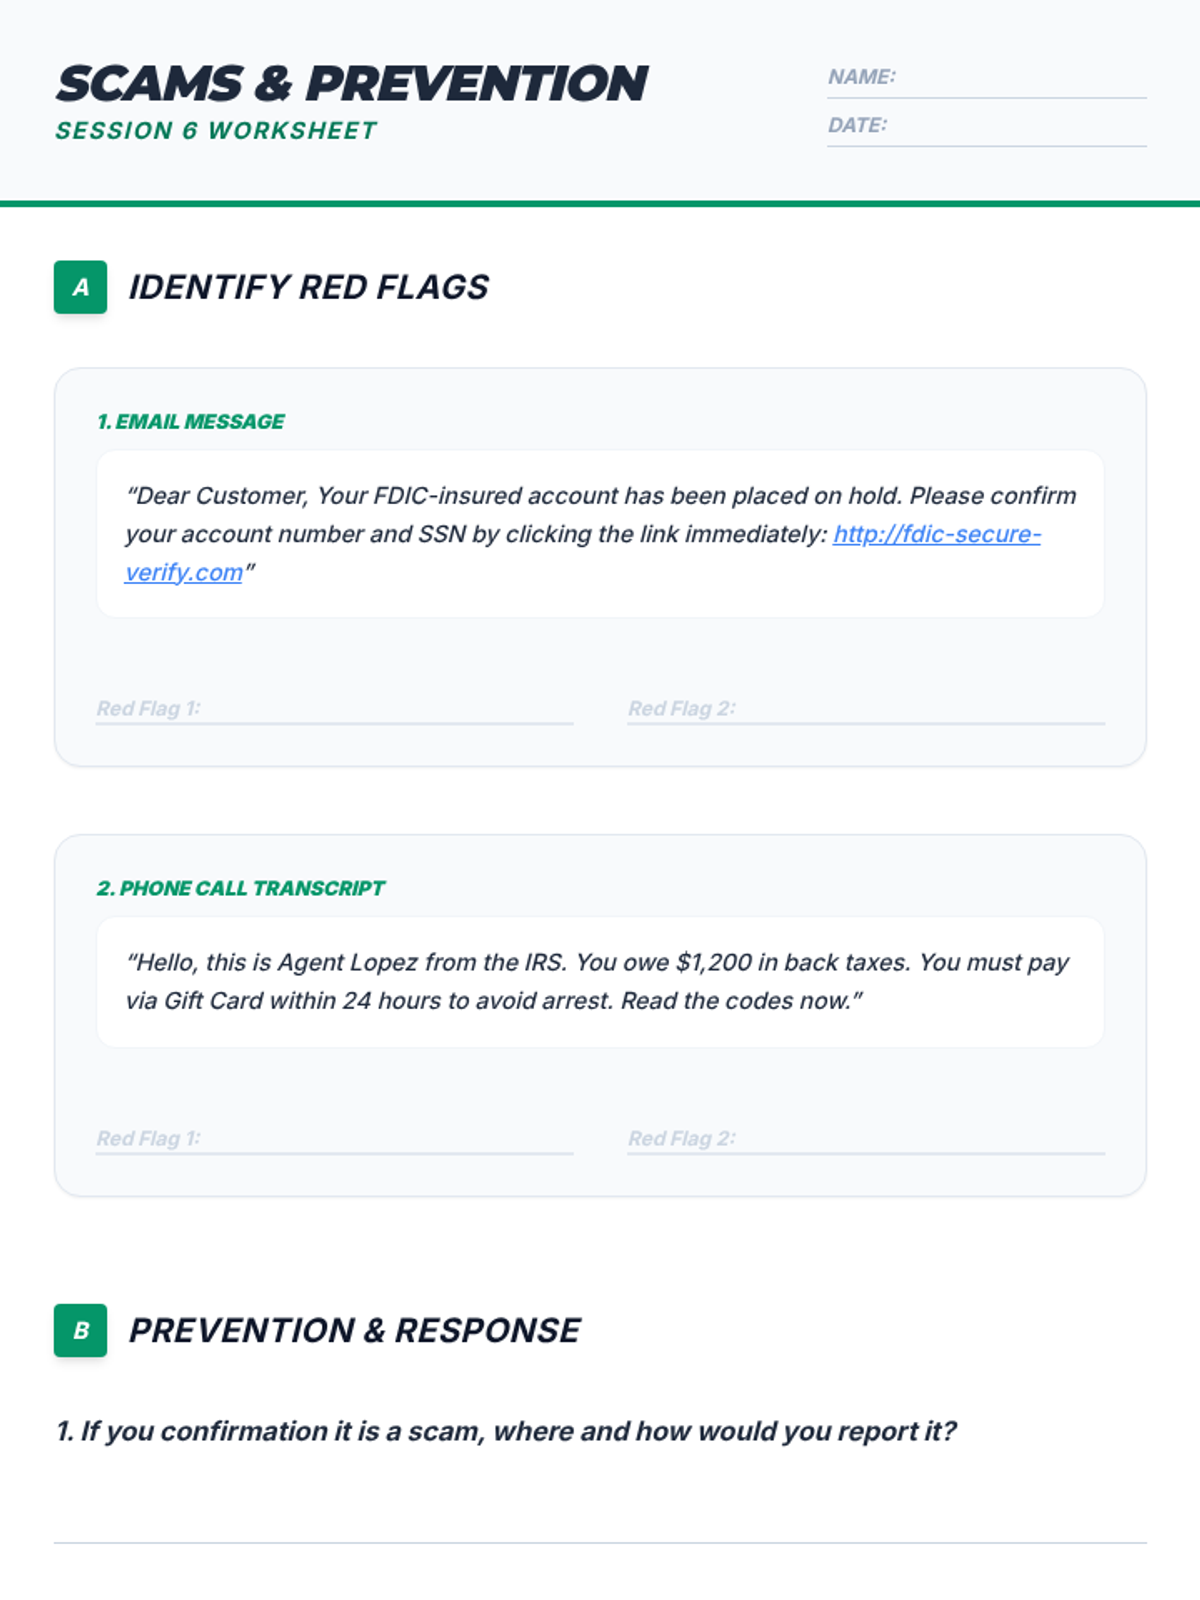
Task: Click the NAME field line
Action: (1020, 80)
